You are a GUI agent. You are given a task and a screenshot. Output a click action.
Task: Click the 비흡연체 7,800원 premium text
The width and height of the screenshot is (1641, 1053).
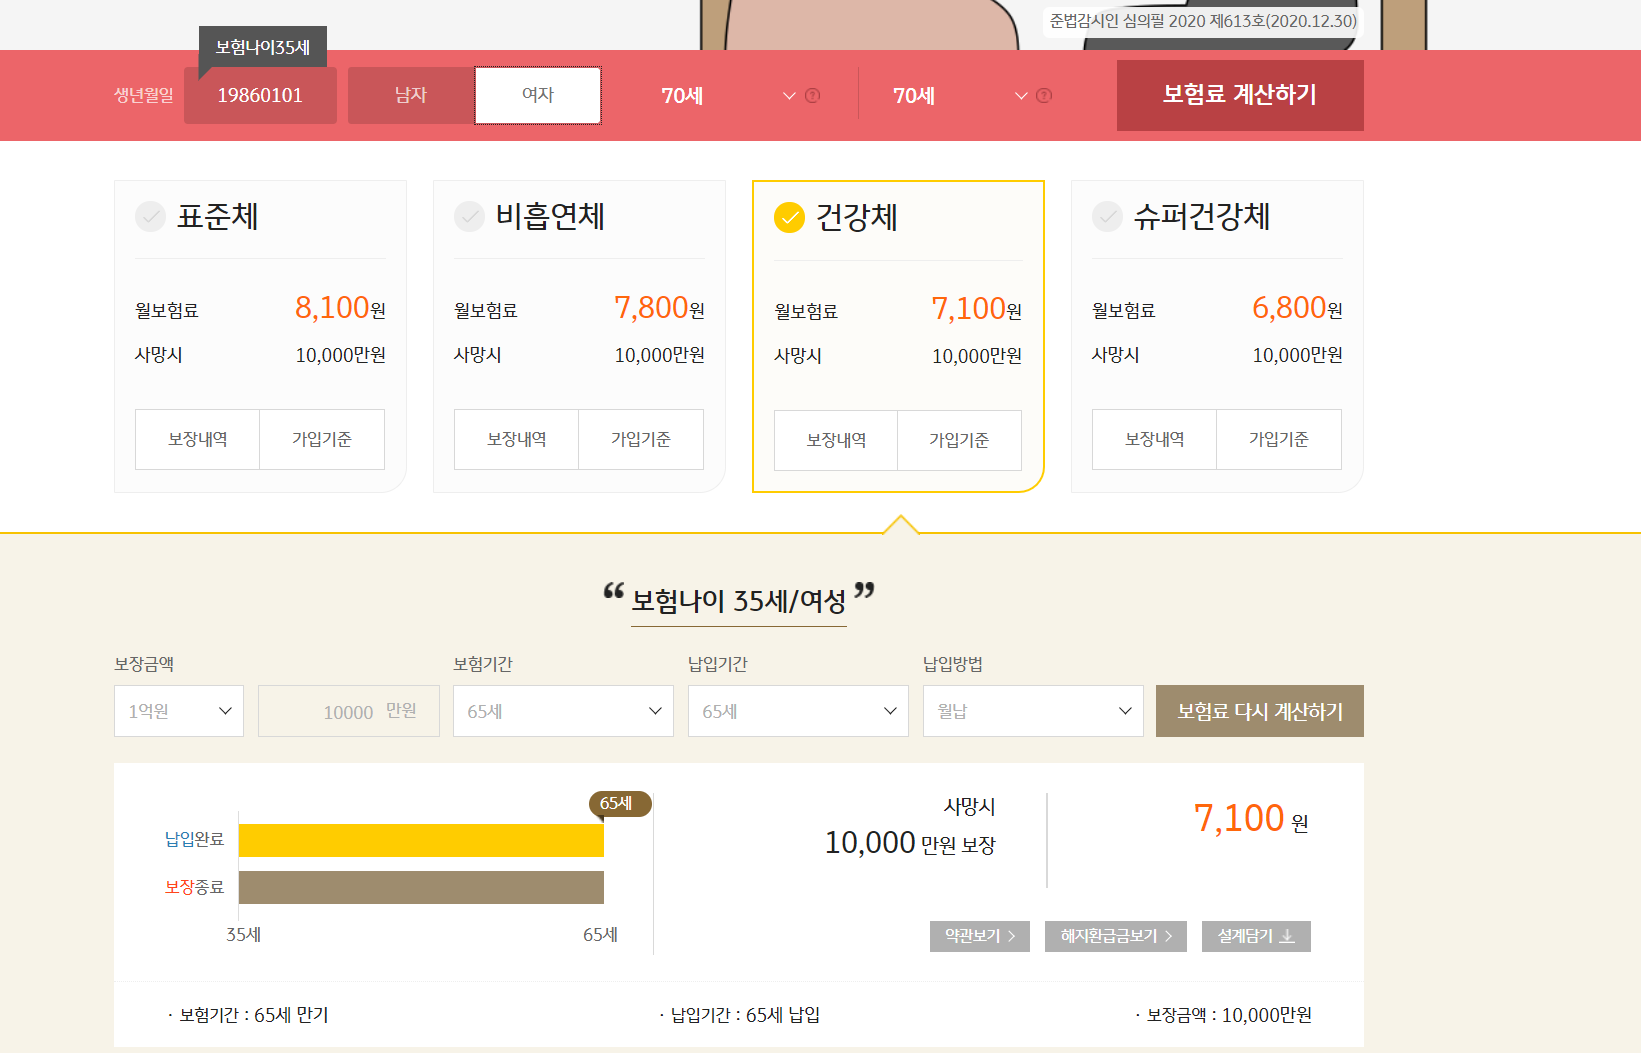click(659, 308)
